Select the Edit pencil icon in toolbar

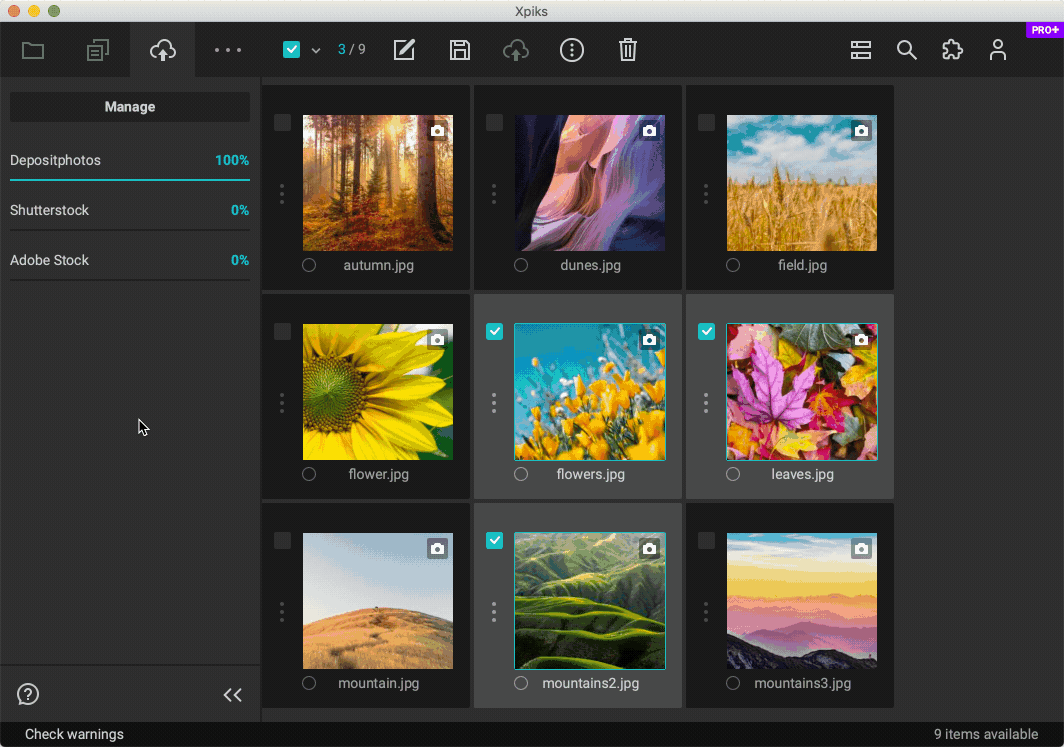click(x=404, y=50)
